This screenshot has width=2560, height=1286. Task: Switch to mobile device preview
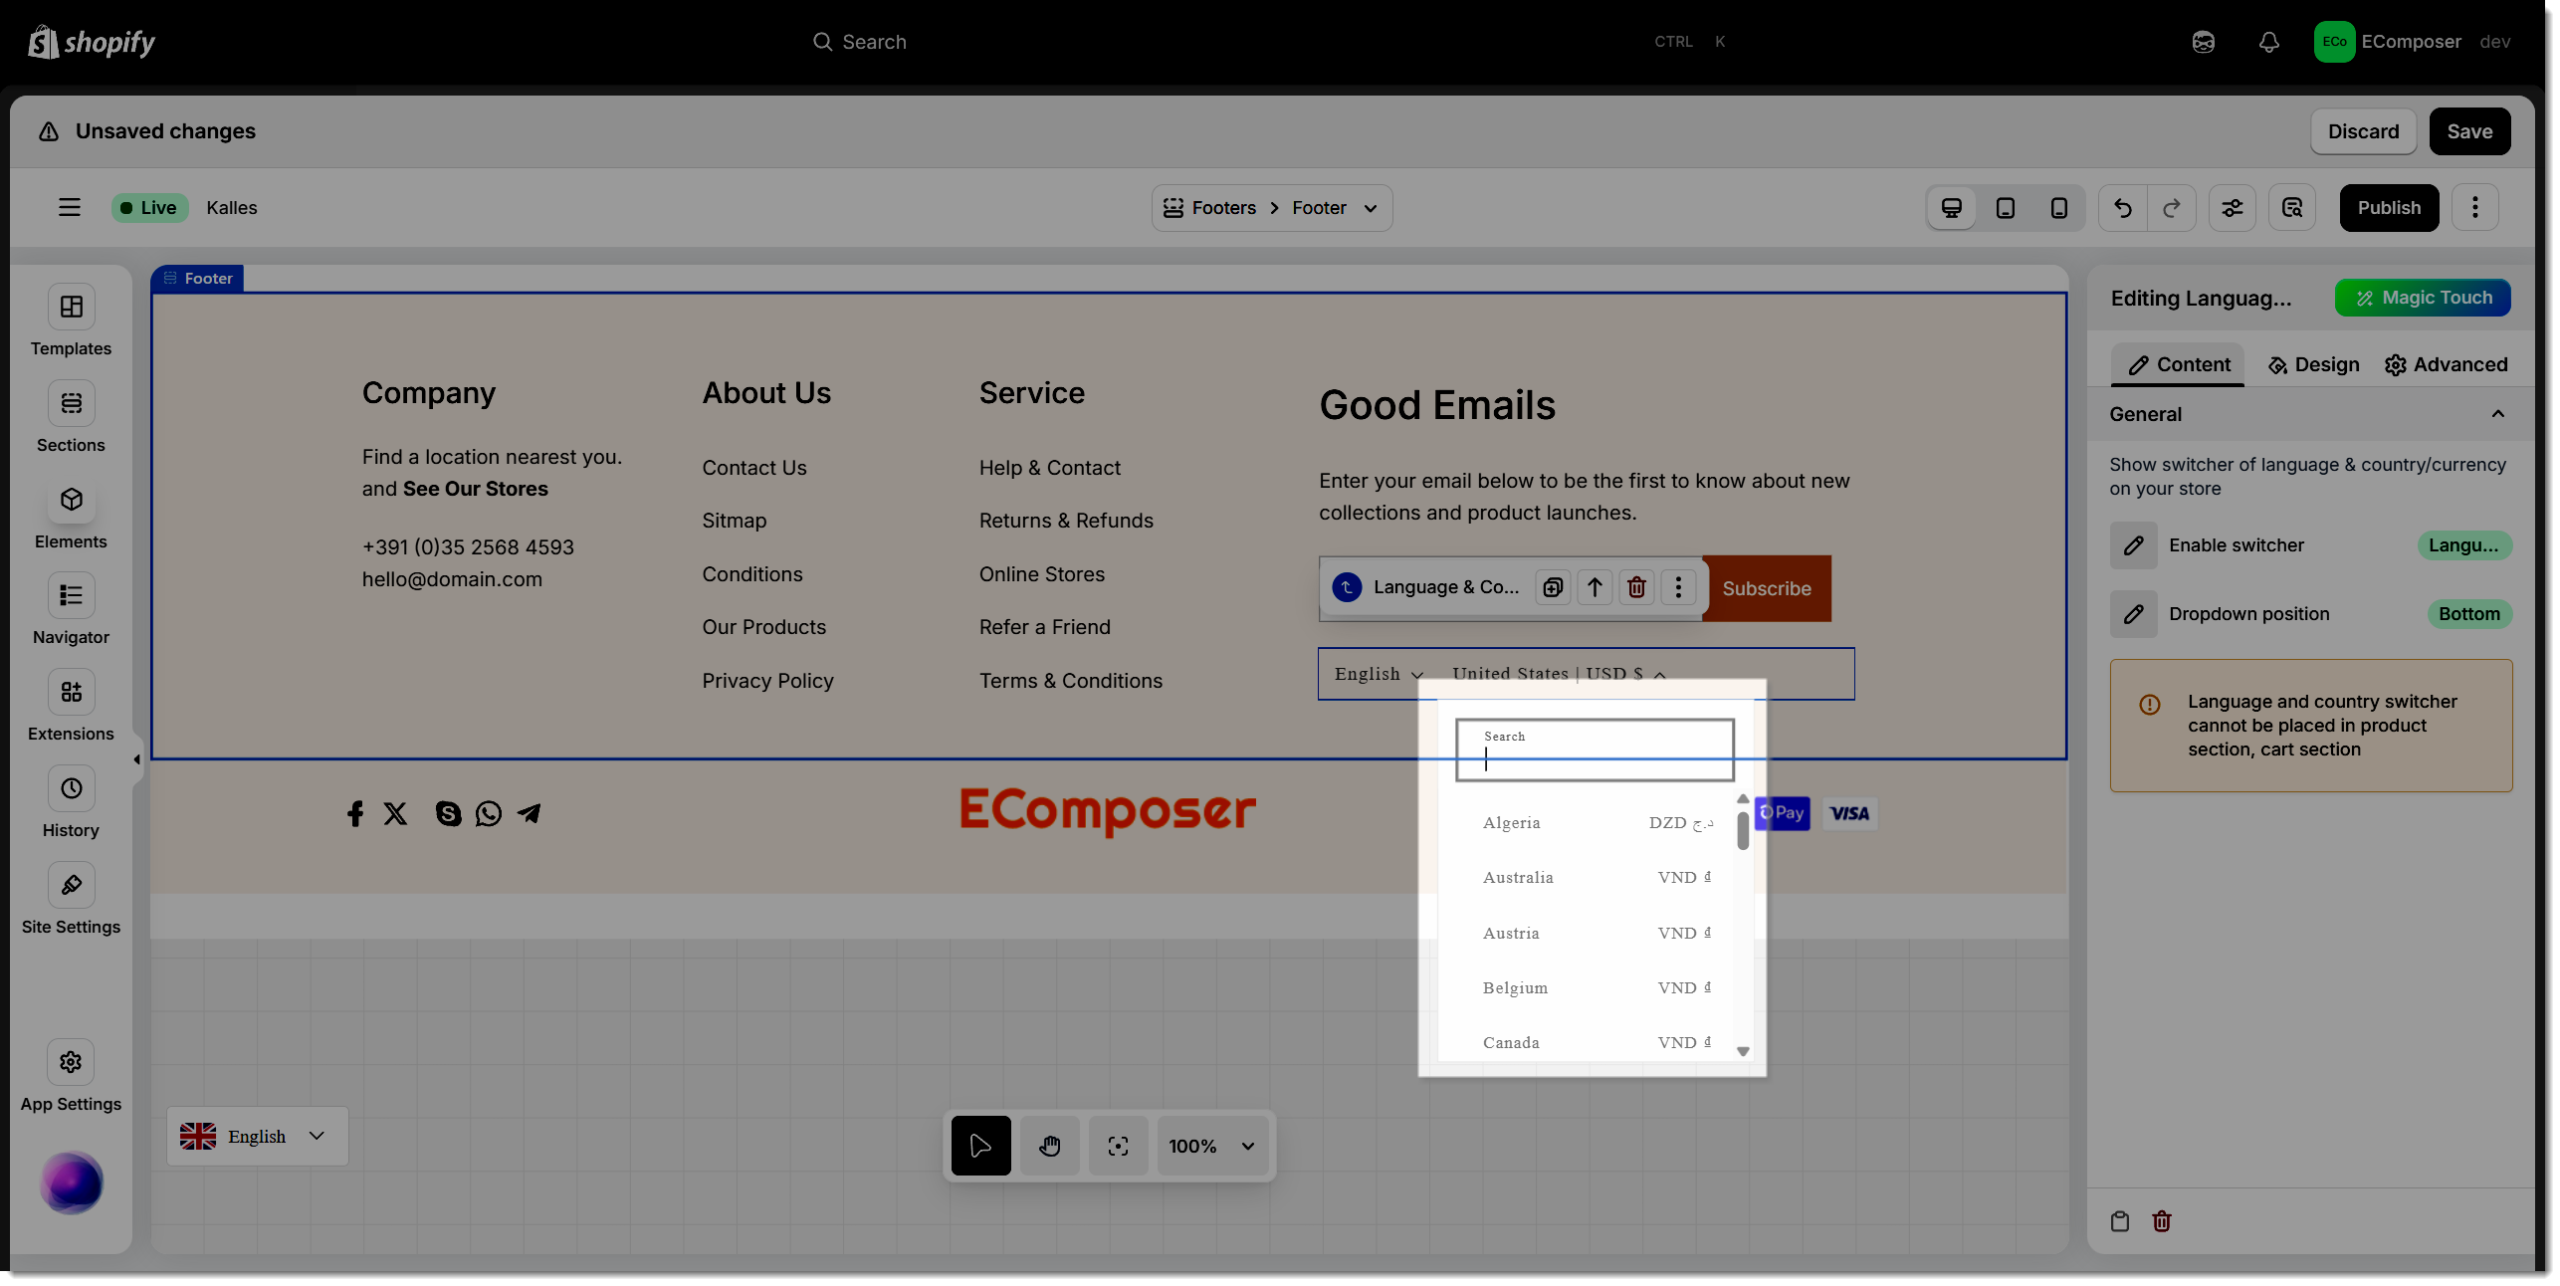click(2059, 208)
